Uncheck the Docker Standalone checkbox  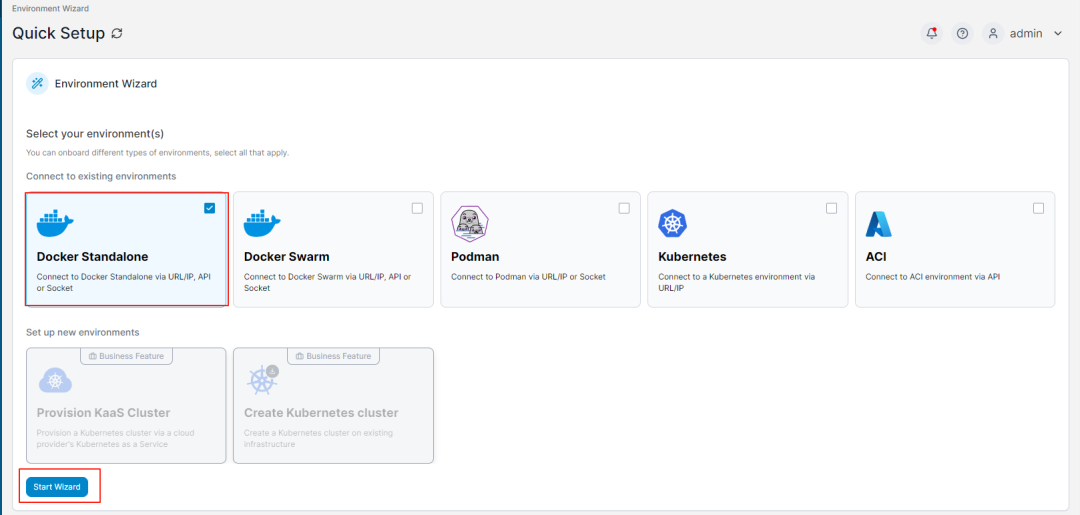click(210, 208)
